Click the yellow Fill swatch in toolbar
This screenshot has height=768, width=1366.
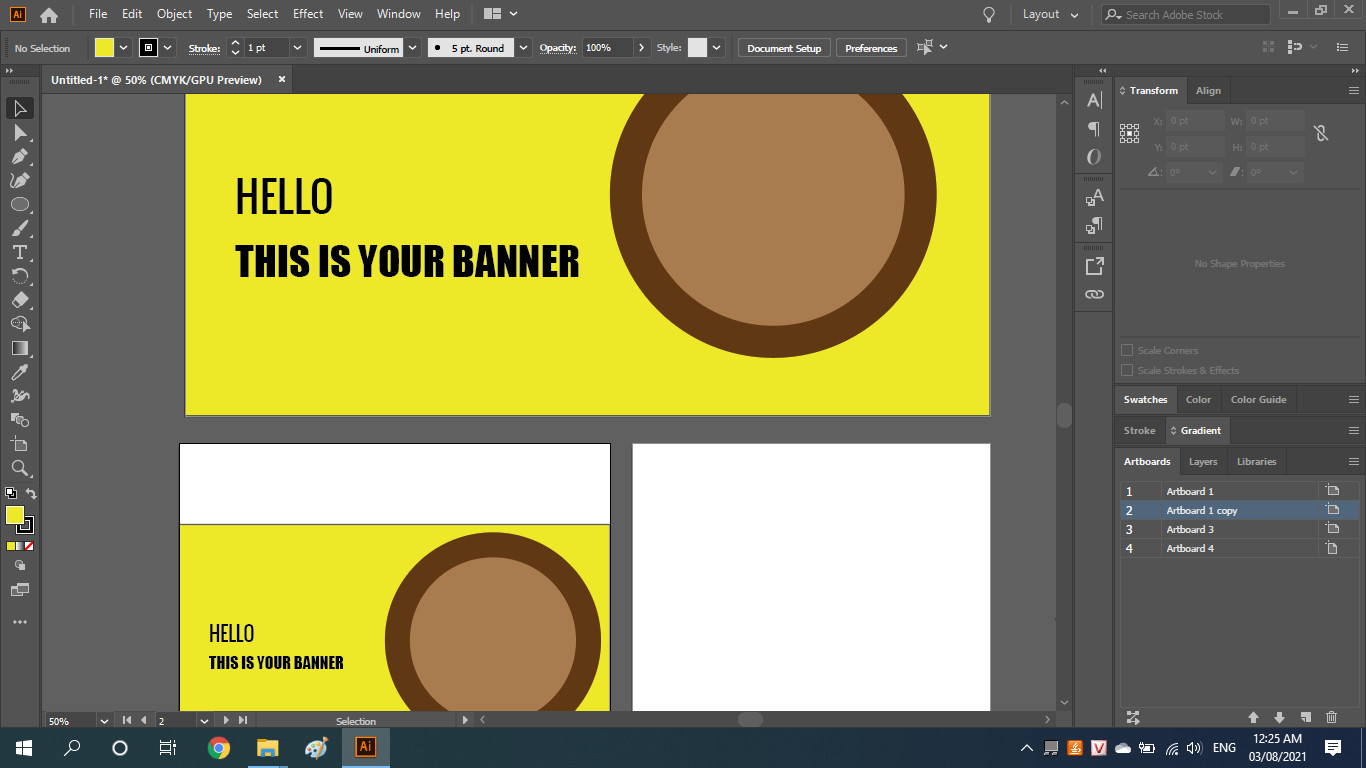[15, 515]
